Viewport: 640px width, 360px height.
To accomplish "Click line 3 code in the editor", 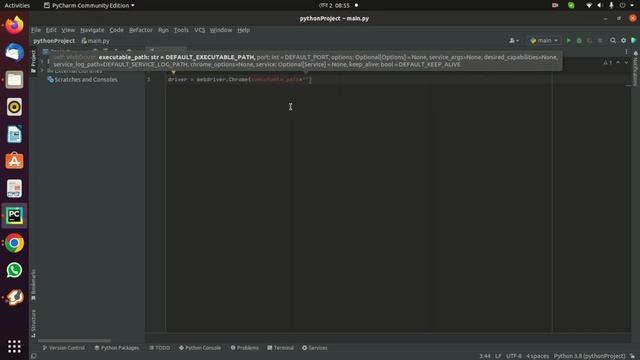I will 240,80.
